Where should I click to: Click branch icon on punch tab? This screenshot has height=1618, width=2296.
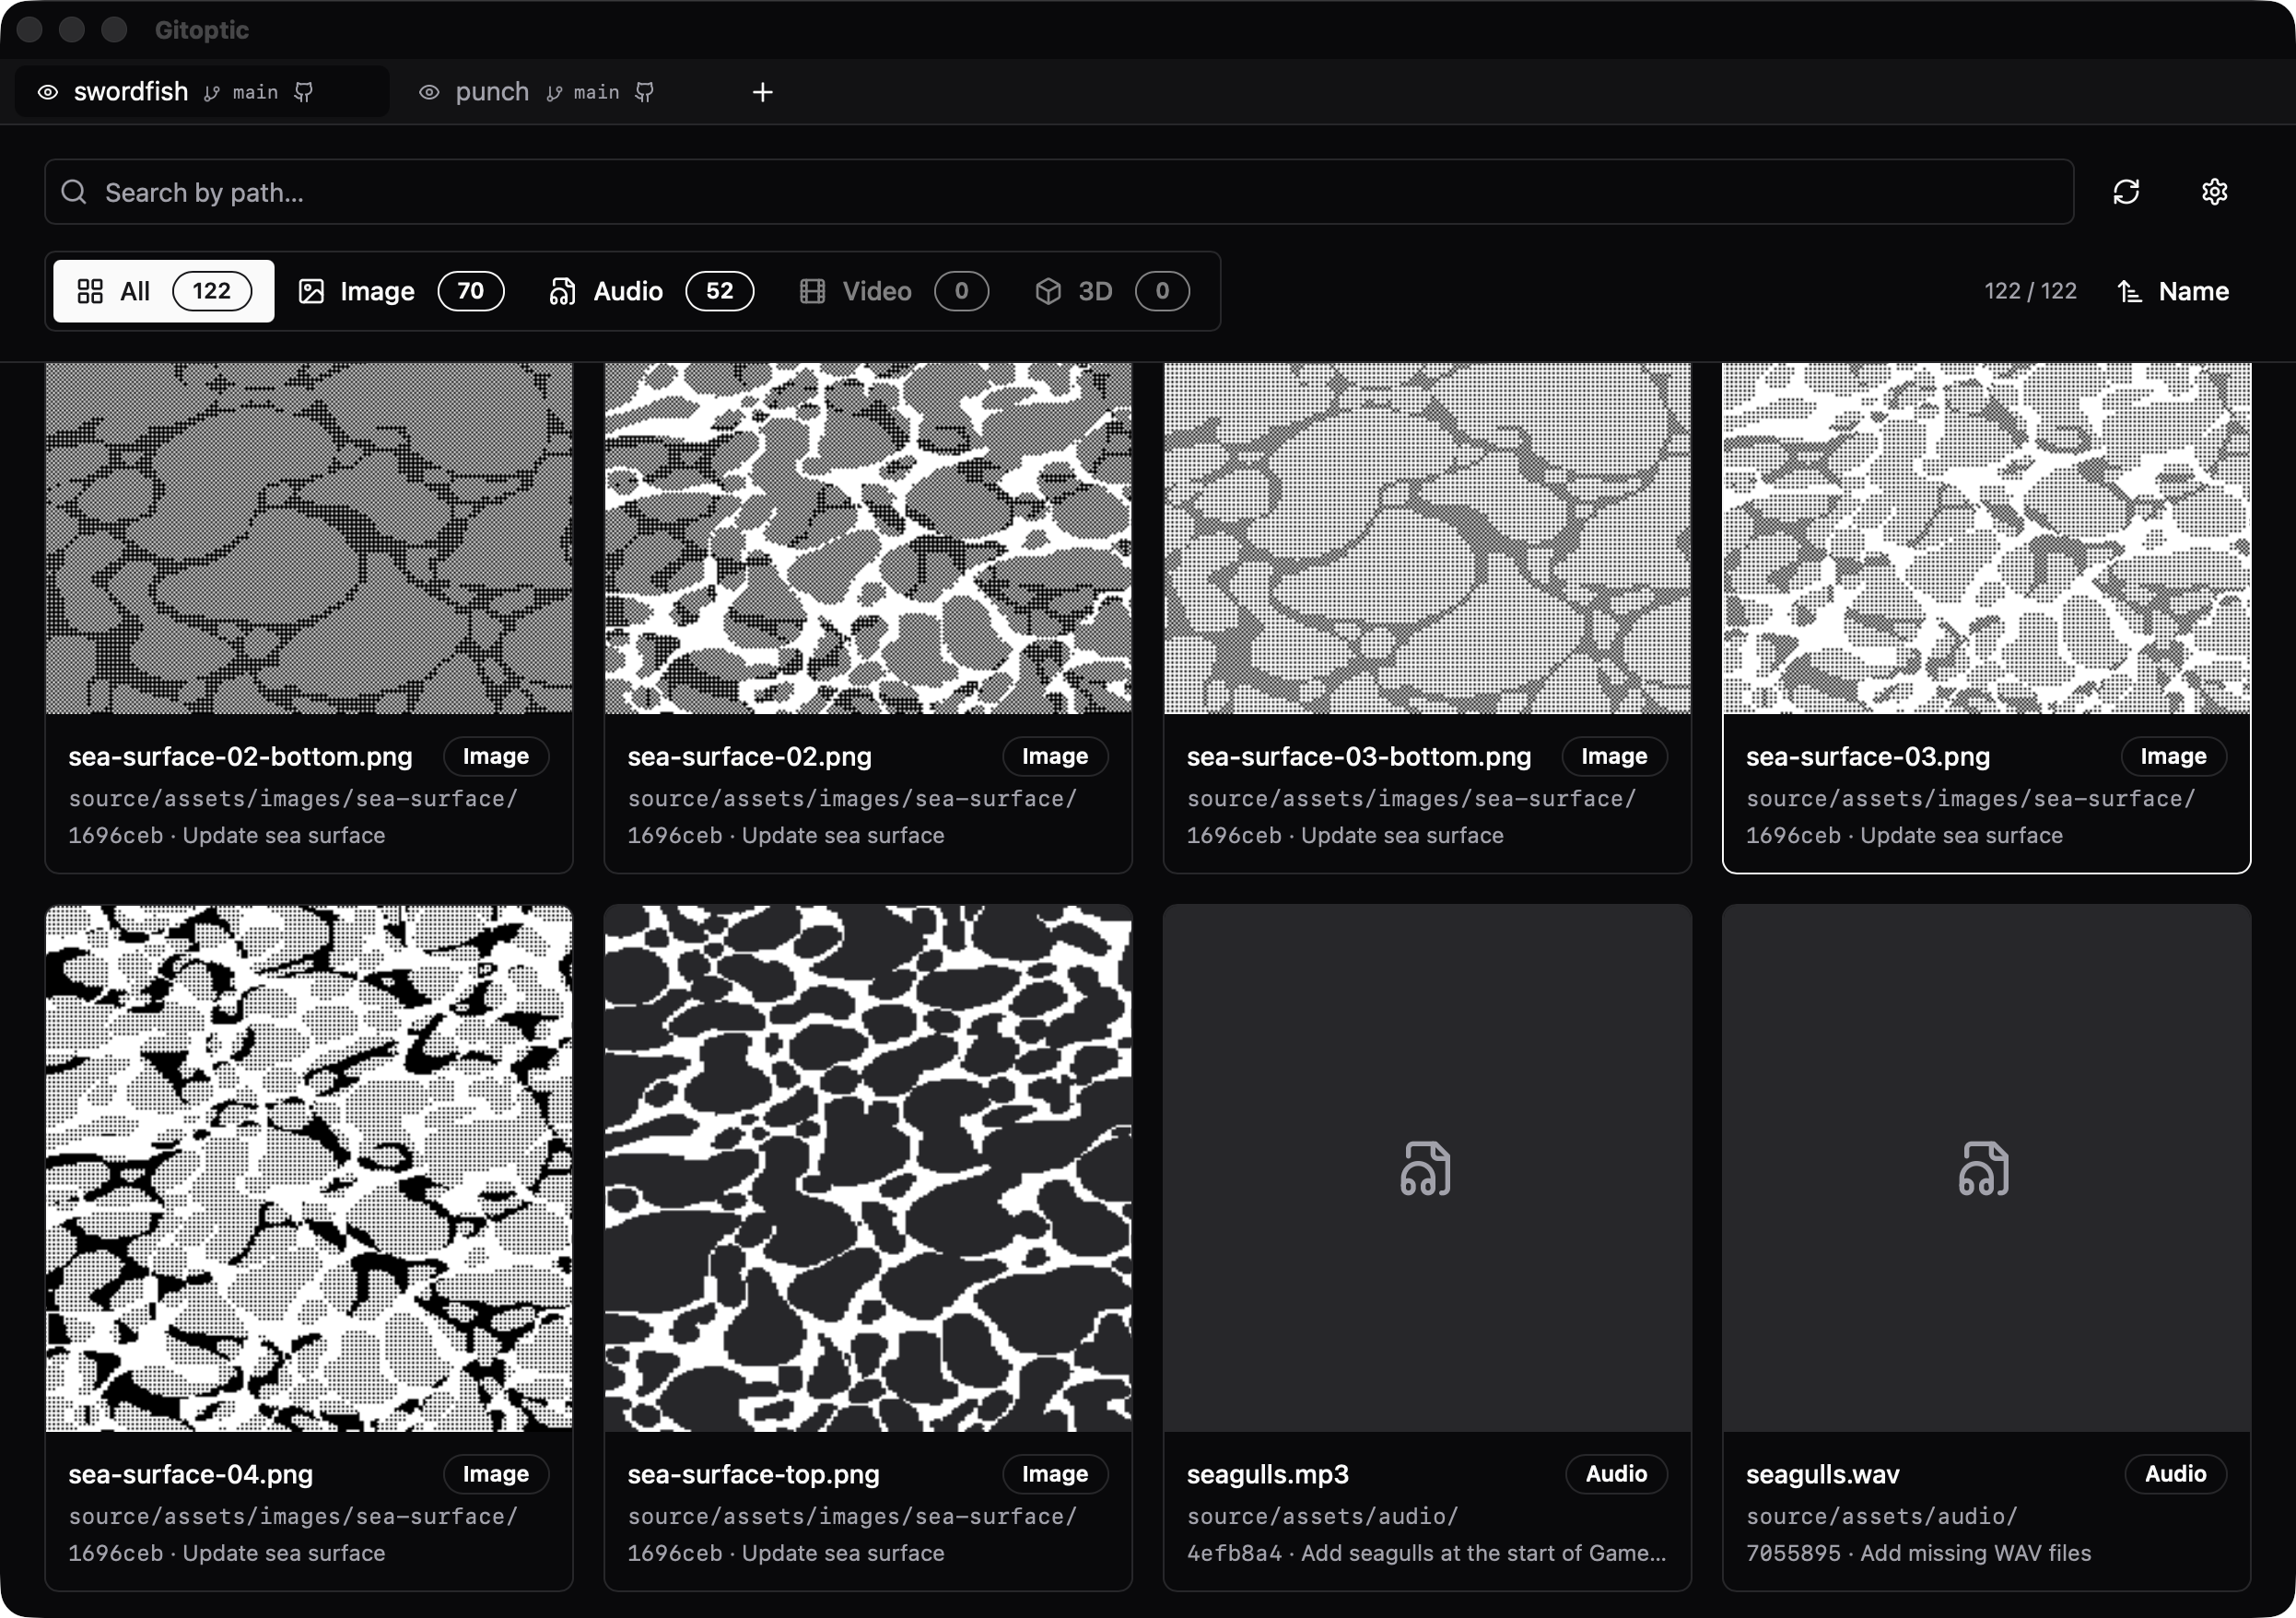(554, 93)
